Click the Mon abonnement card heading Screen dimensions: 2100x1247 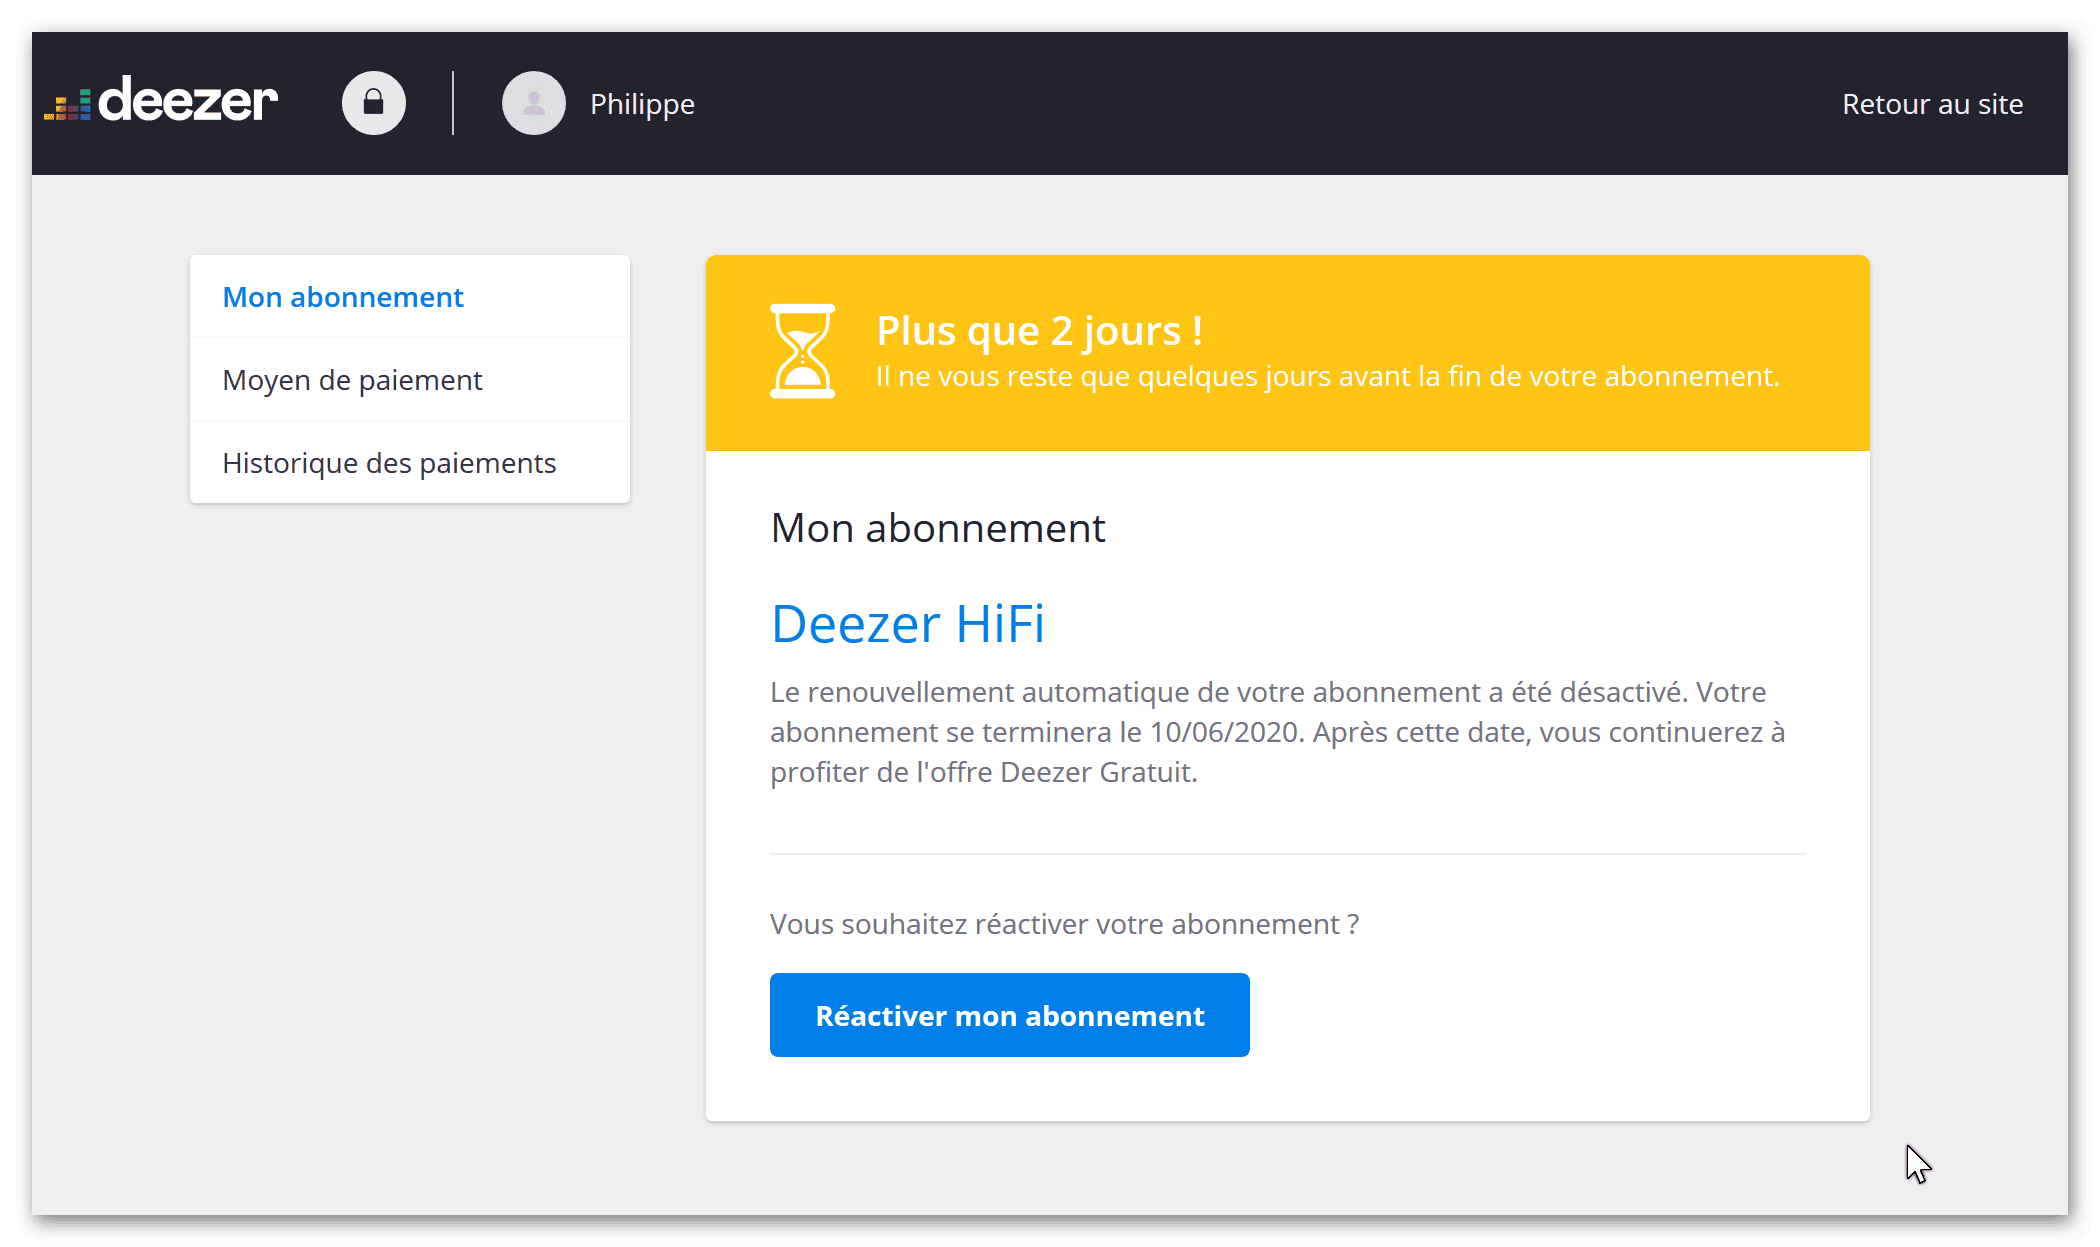pyautogui.click(x=938, y=528)
